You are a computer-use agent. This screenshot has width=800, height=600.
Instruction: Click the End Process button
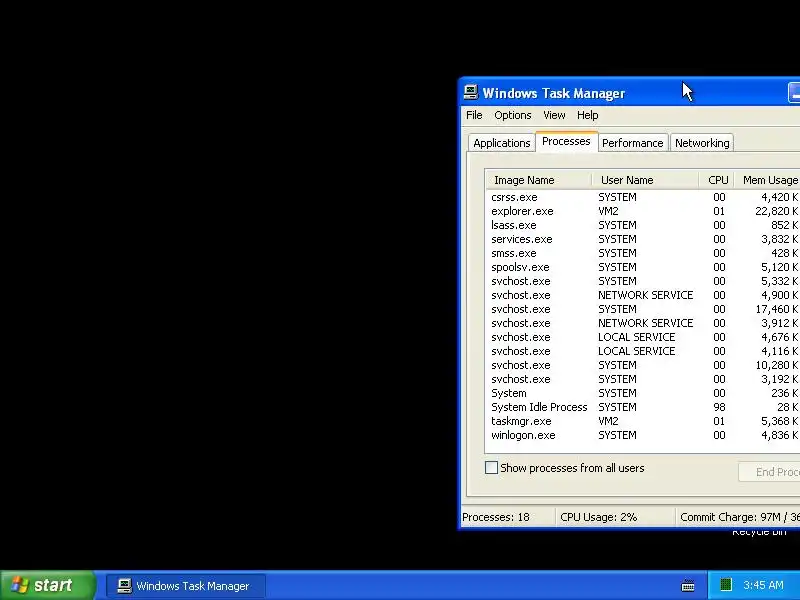point(769,472)
